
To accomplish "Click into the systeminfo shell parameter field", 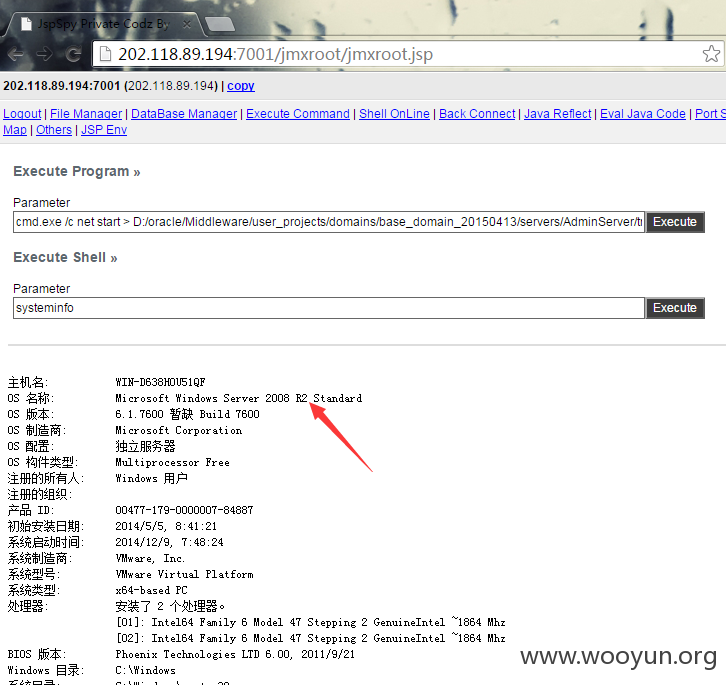I will (x=329, y=308).
